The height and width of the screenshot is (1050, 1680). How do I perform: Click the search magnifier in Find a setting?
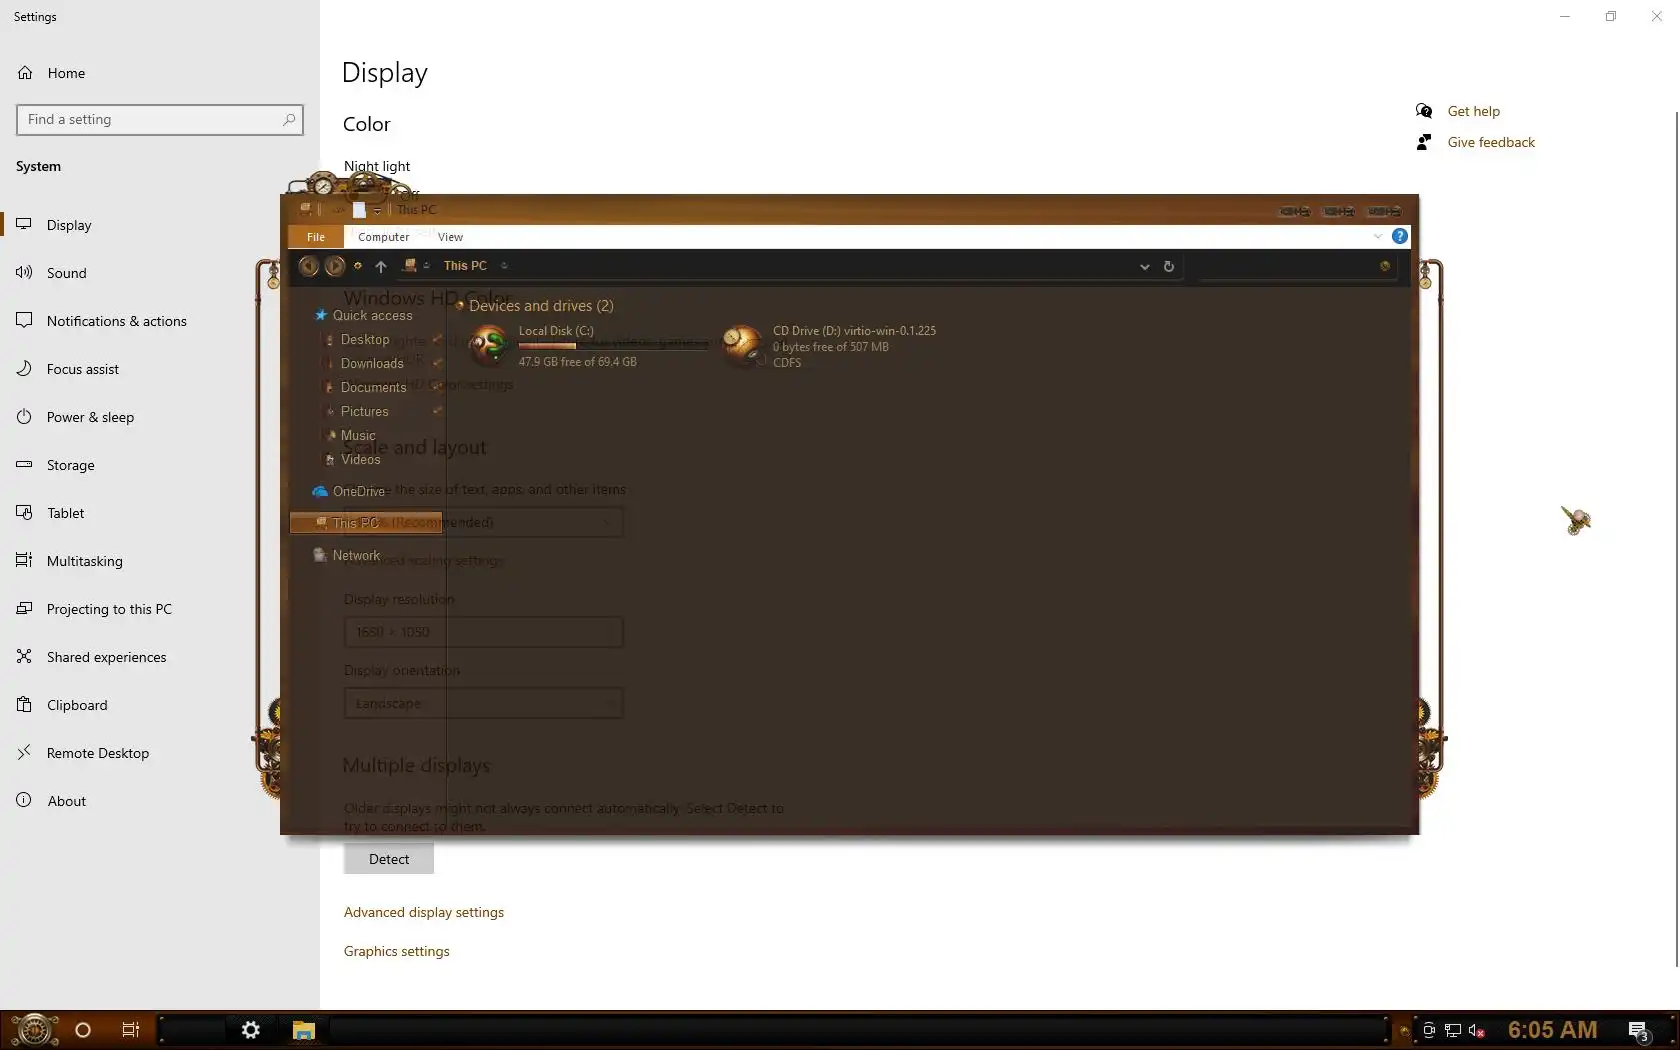[x=289, y=119]
